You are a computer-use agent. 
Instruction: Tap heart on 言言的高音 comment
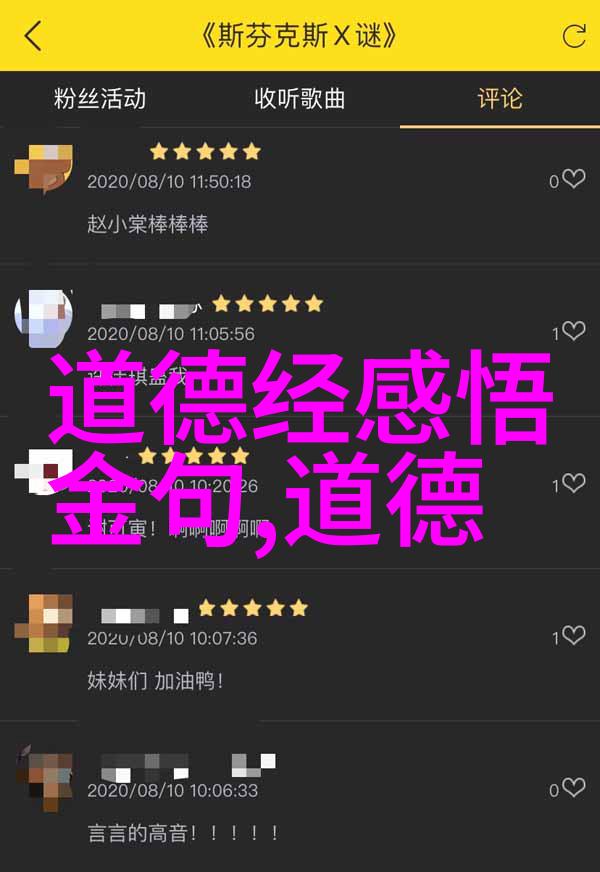[x=573, y=787]
